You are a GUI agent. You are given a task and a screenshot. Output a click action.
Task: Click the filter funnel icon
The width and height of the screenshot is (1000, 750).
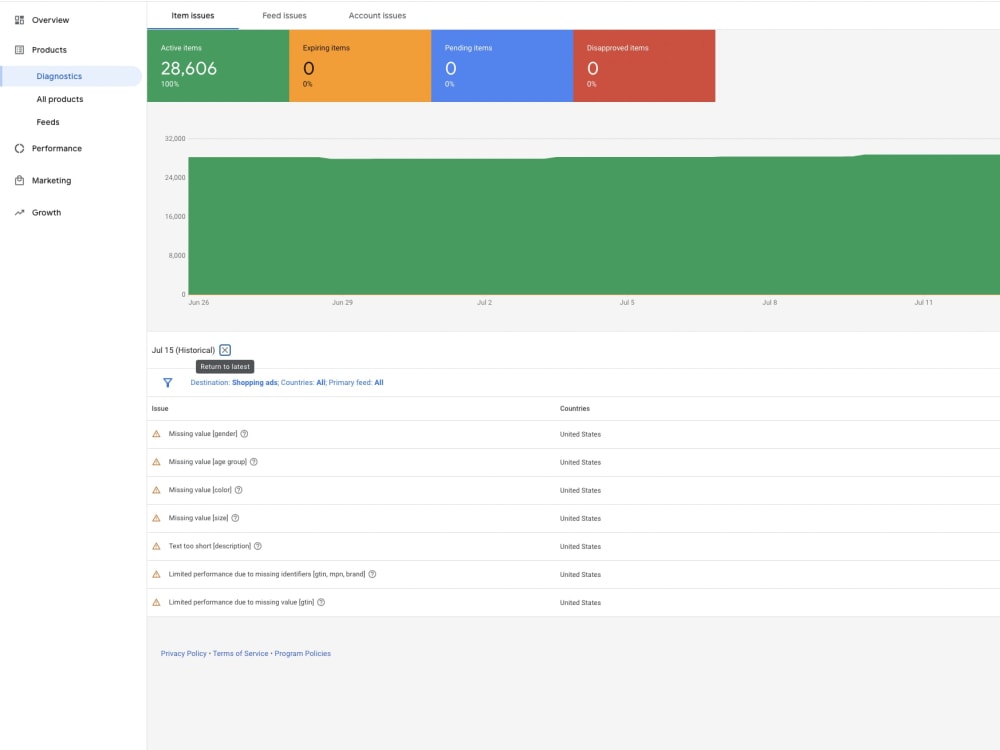point(168,383)
